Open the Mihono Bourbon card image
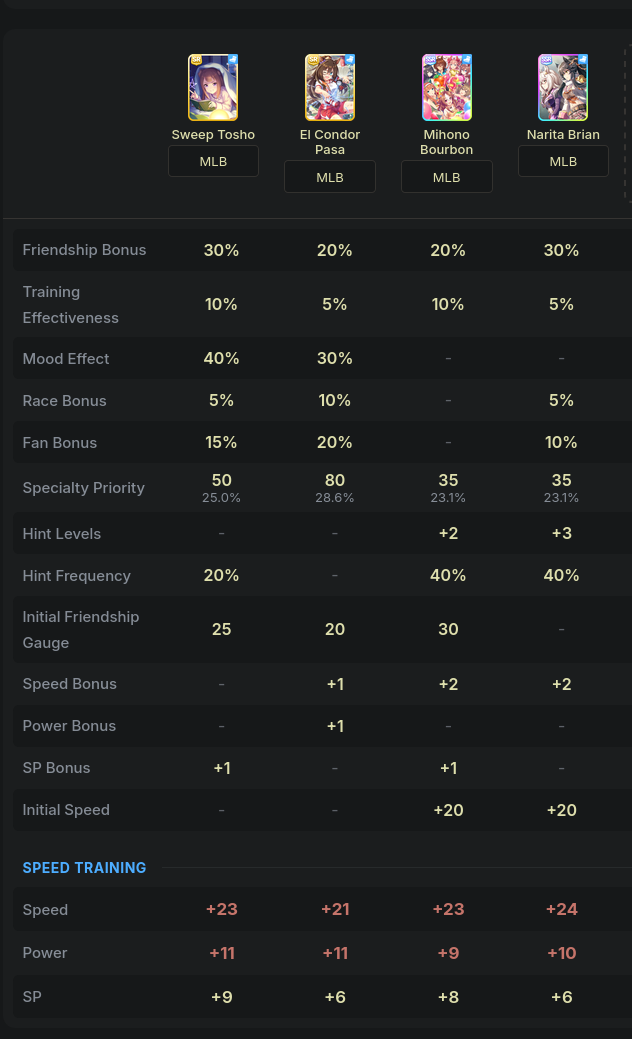The image size is (632, 1039). pos(447,87)
